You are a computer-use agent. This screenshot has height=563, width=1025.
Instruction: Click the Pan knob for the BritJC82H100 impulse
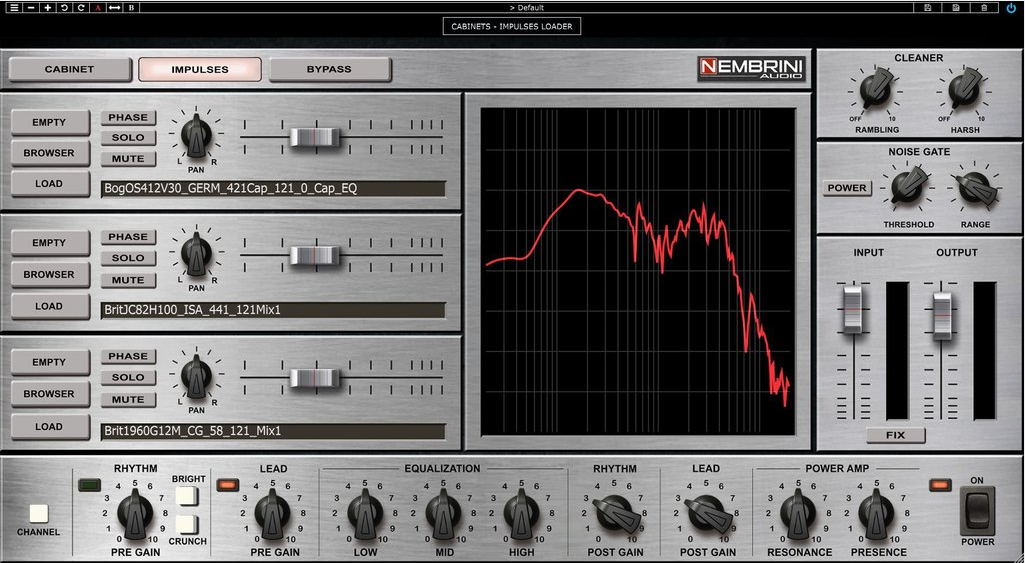196,254
